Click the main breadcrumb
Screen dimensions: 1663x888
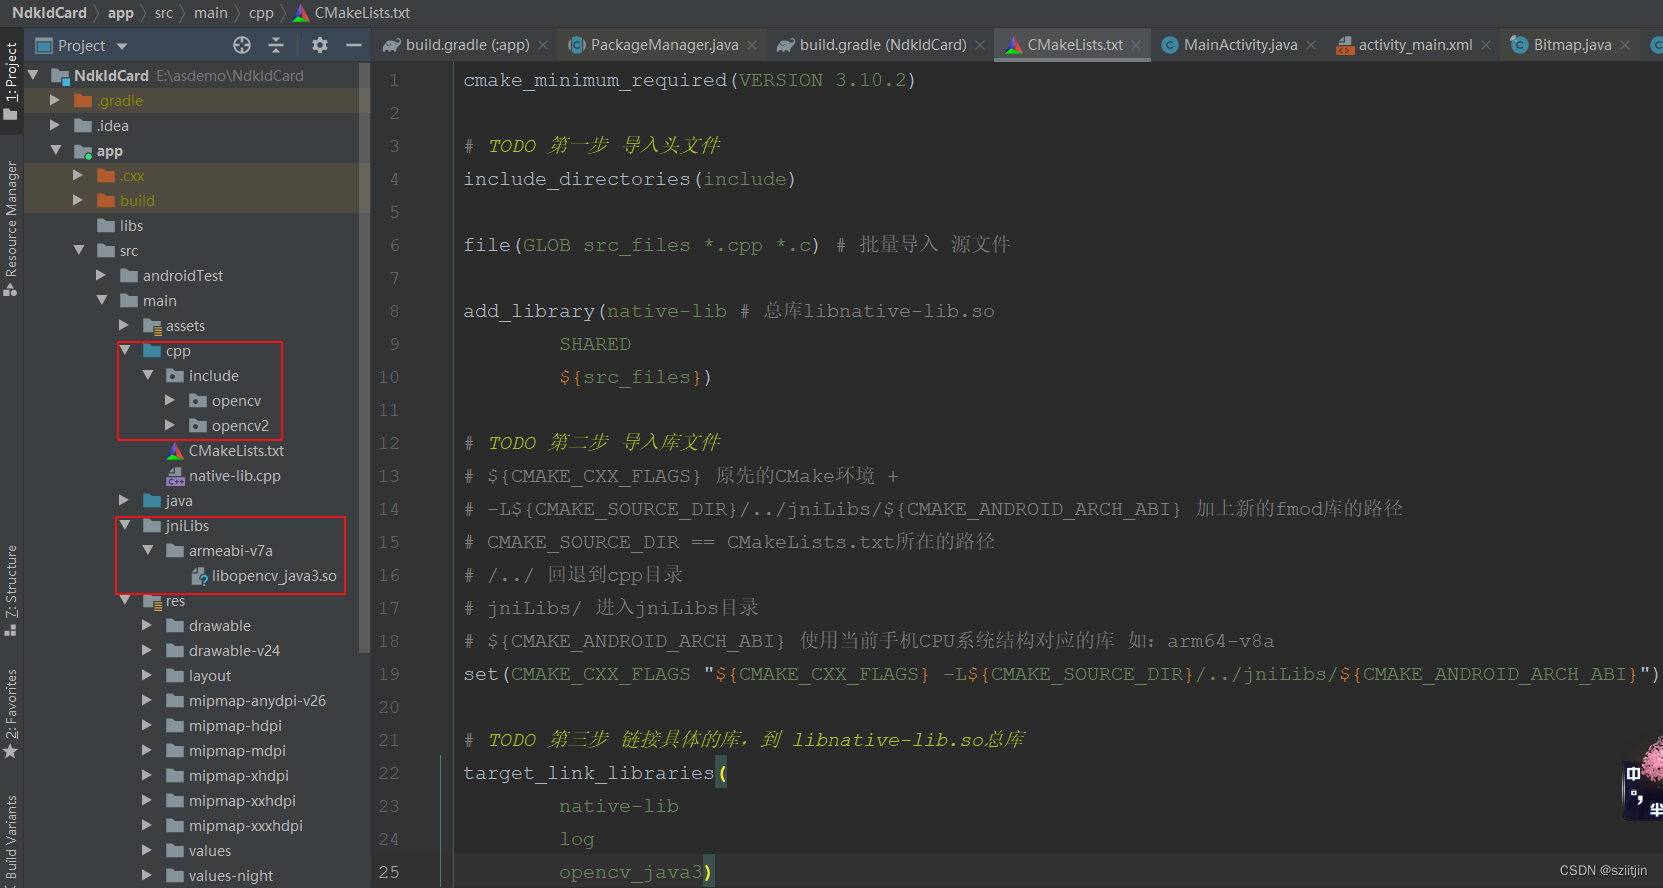tap(211, 12)
